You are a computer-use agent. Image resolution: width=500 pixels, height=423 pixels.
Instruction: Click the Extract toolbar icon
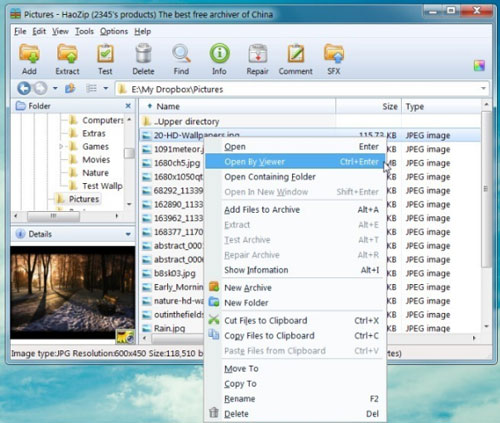point(67,53)
